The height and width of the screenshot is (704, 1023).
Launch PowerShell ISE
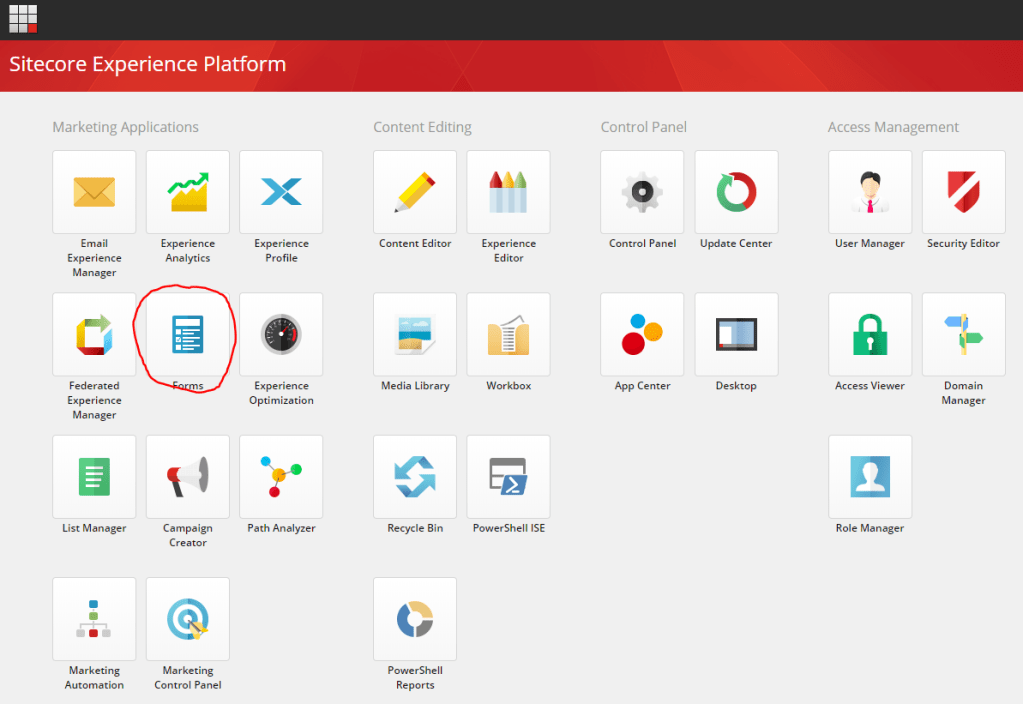508,477
